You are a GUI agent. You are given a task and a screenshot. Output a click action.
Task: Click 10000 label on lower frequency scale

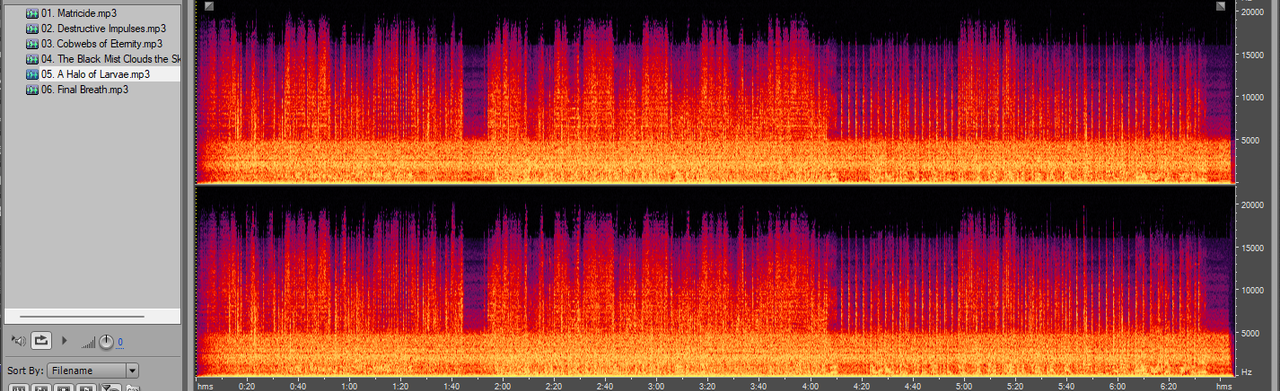1254,290
